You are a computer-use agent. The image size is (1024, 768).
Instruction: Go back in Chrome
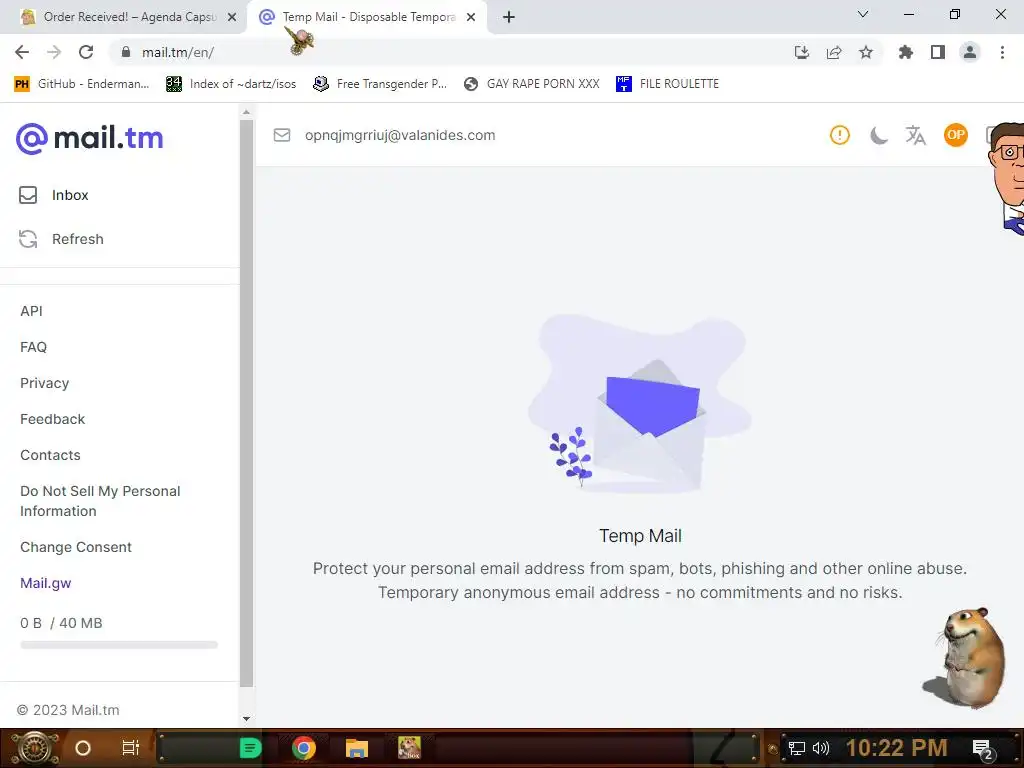pyautogui.click(x=22, y=52)
